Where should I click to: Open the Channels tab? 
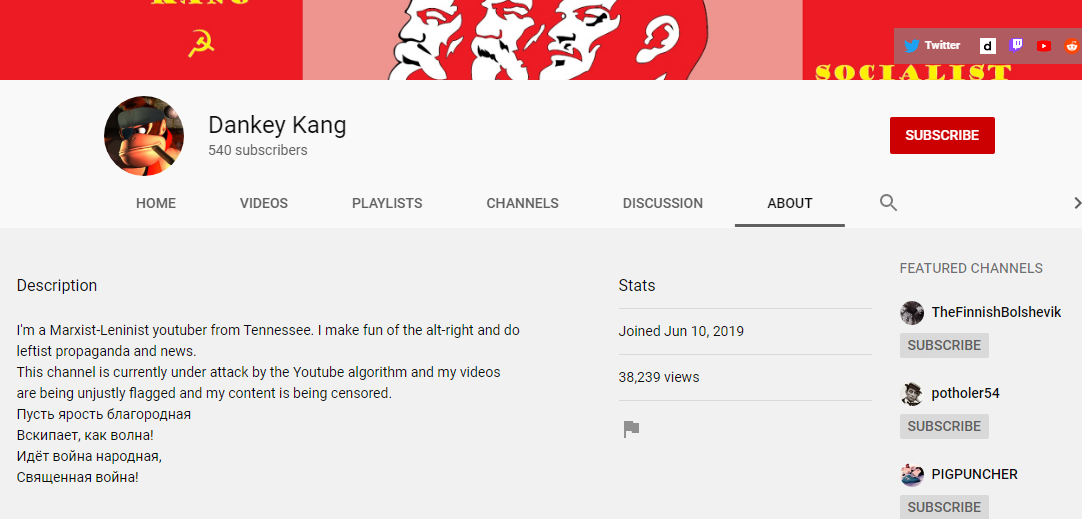coord(522,204)
